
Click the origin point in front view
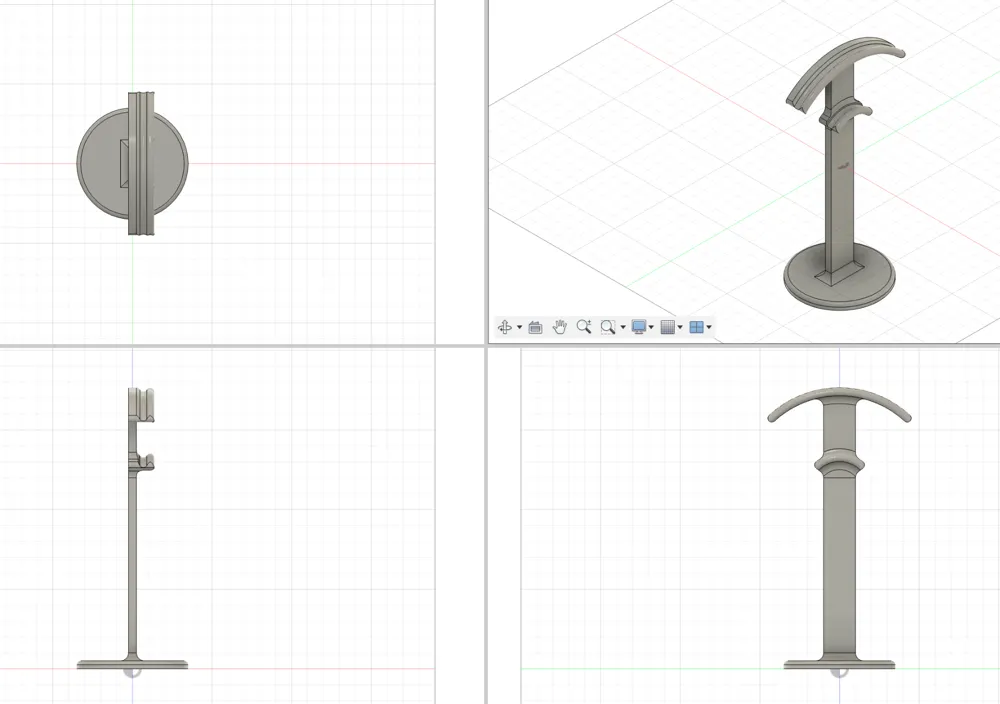839,670
